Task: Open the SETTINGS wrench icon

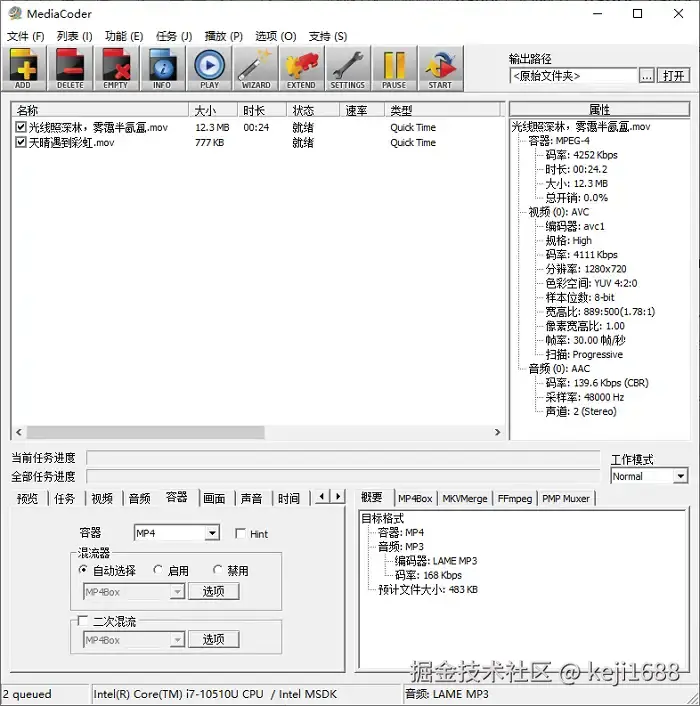Action: click(x=348, y=69)
